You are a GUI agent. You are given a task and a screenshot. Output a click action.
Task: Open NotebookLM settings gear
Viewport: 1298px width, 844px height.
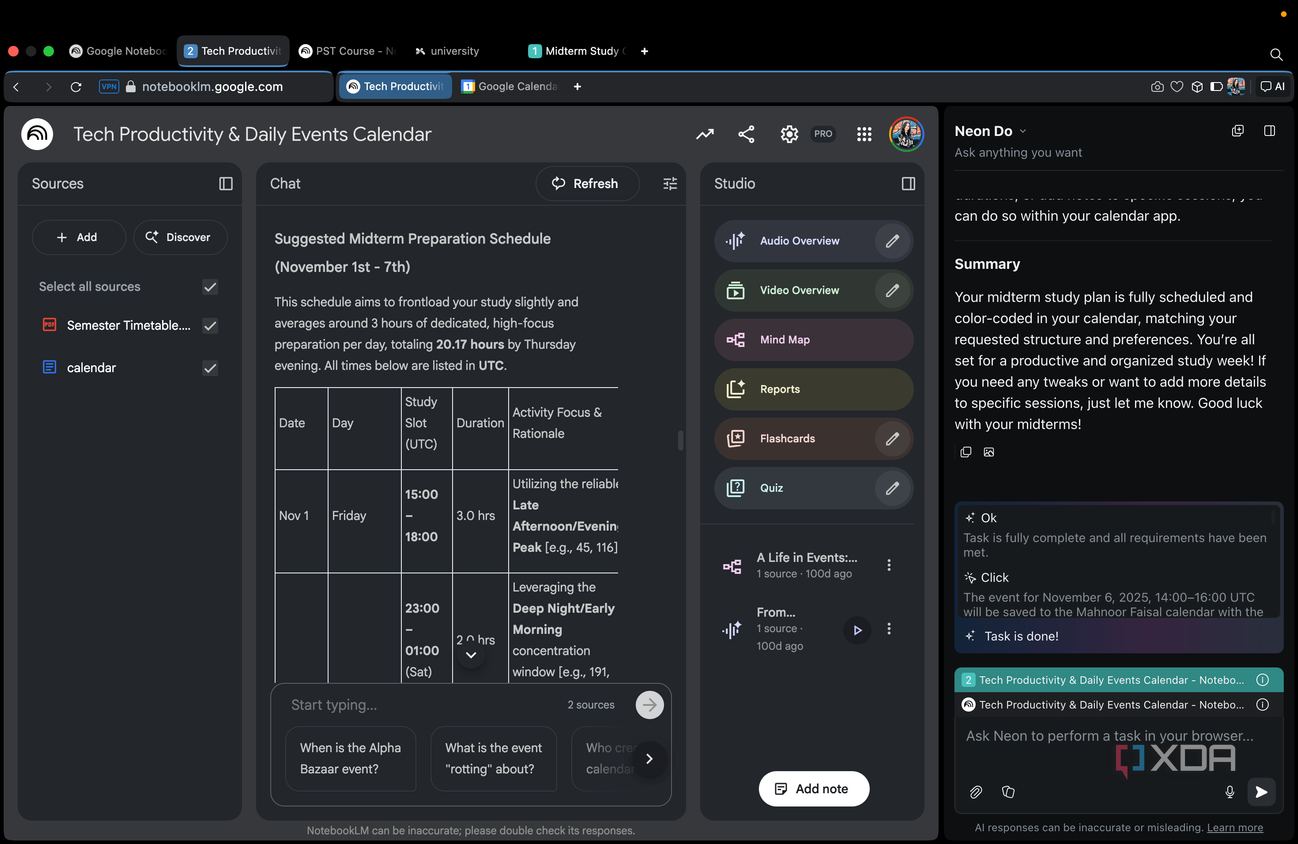click(789, 134)
